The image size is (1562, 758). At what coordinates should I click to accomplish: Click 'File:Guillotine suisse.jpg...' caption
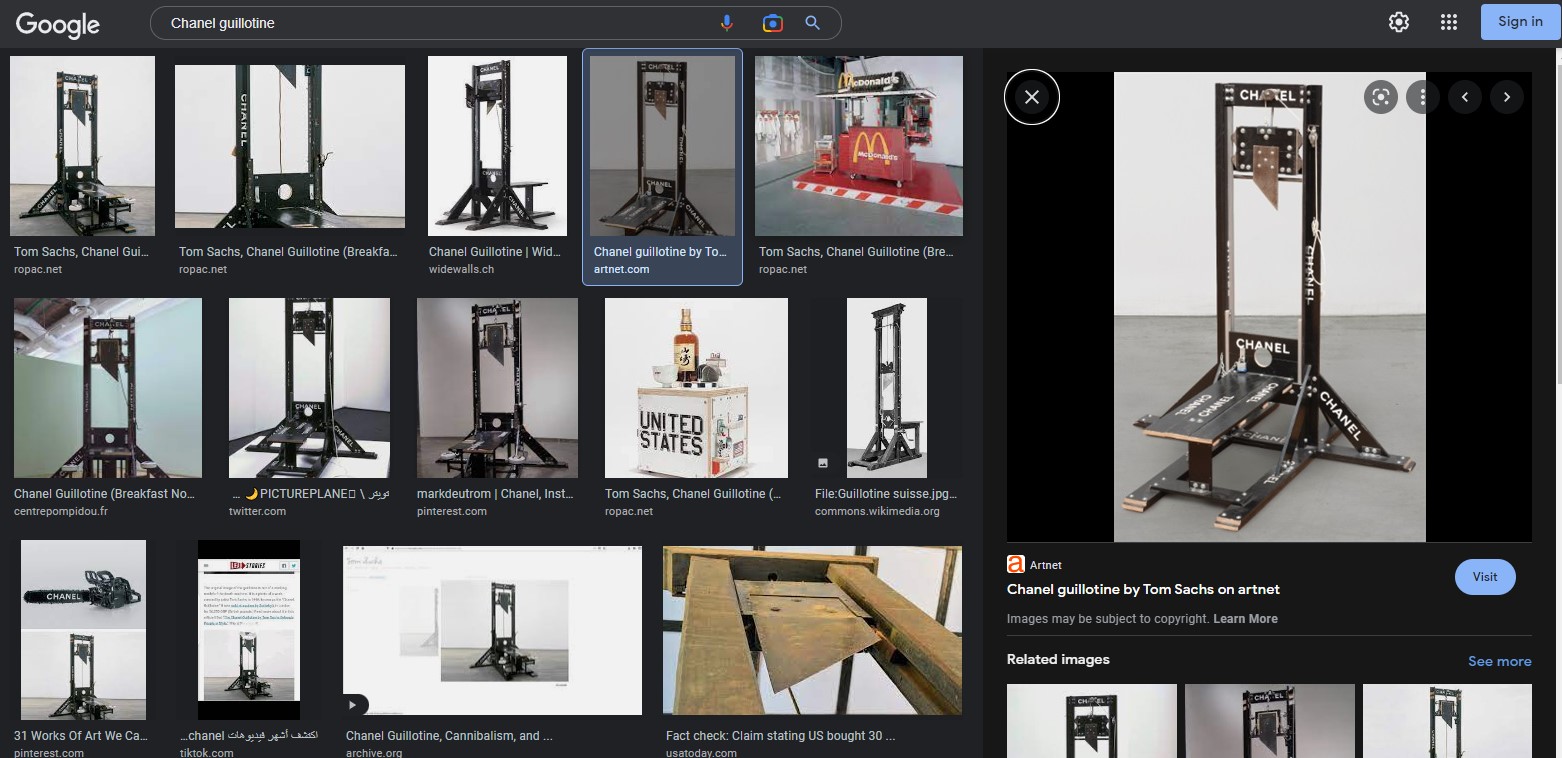point(886,494)
